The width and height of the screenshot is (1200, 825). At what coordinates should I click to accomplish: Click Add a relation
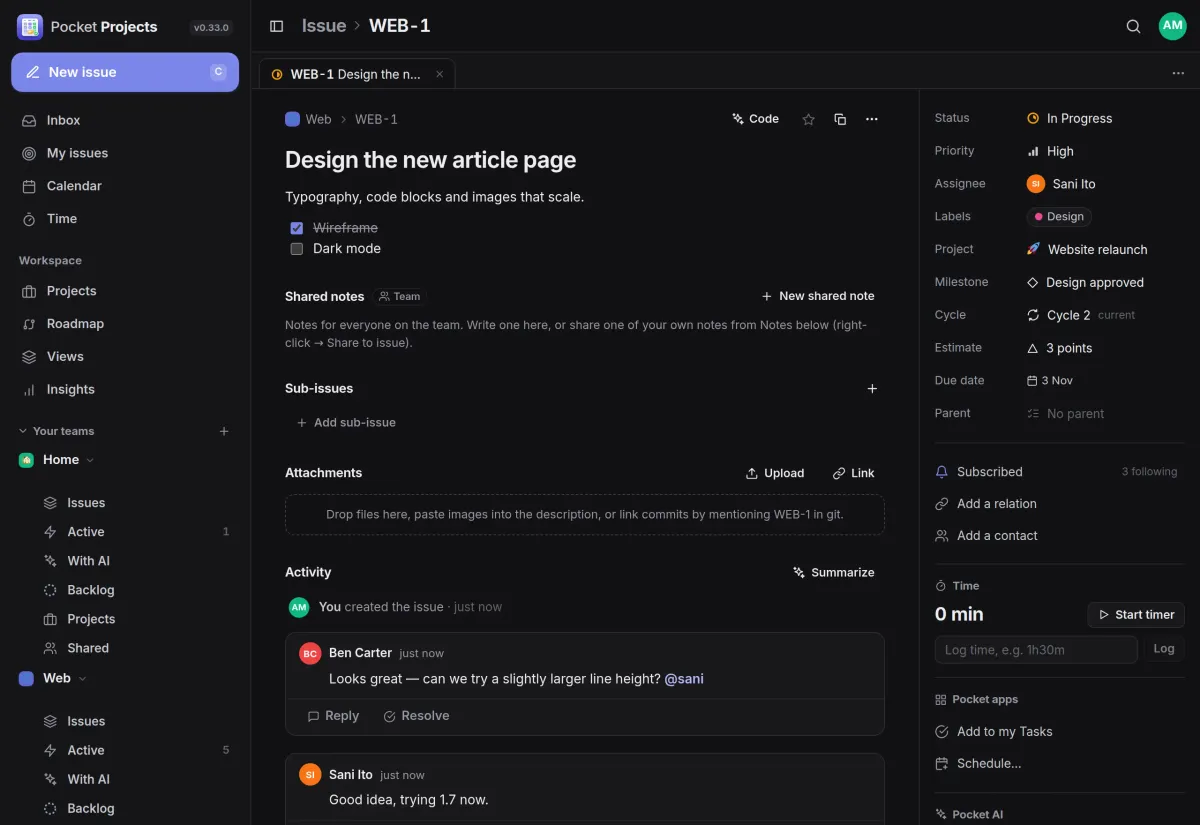click(x=986, y=504)
